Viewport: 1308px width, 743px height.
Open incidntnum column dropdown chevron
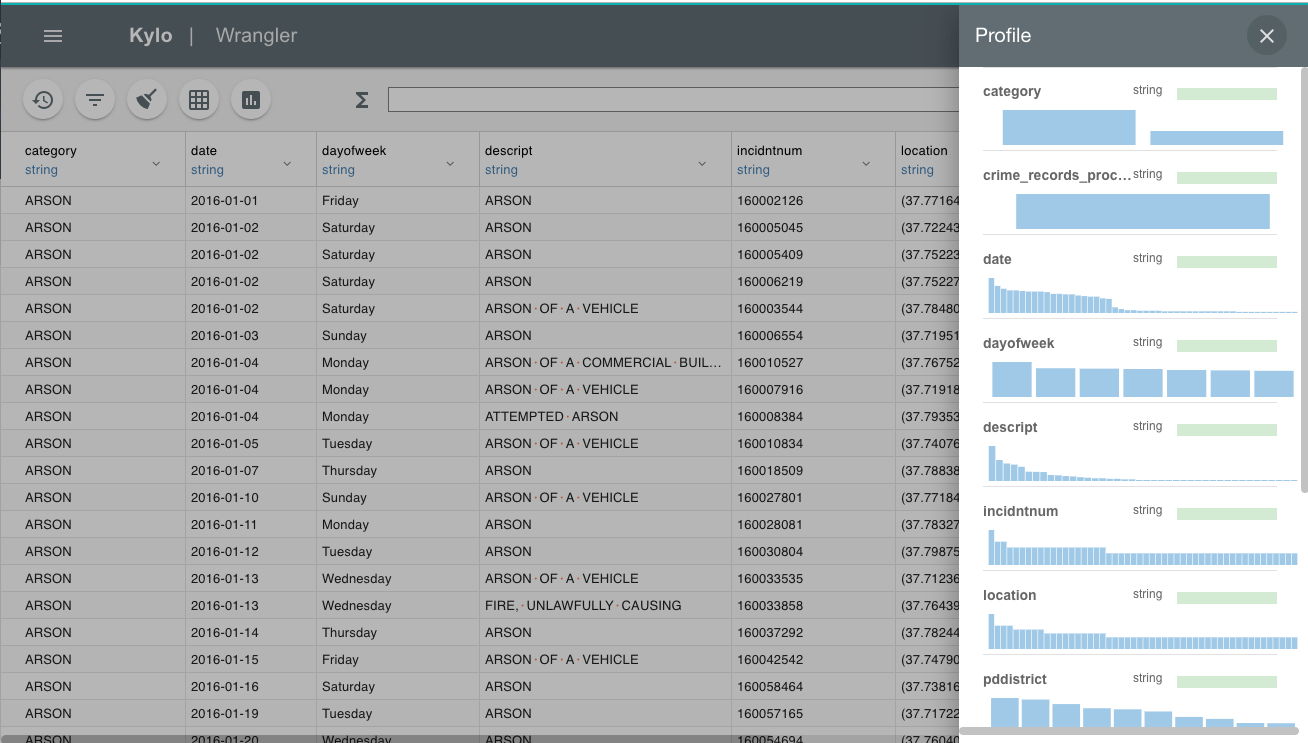(x=867, y=163)
